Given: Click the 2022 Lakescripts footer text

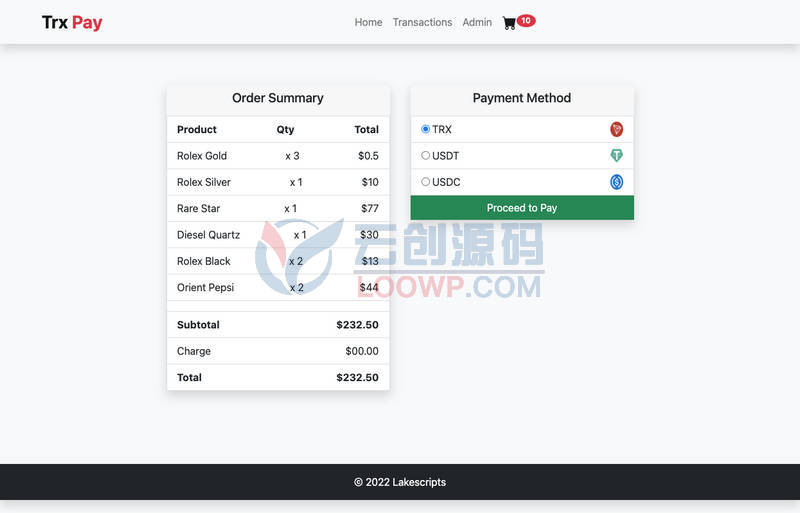Looking at the screenshot, I should [400, 482].
